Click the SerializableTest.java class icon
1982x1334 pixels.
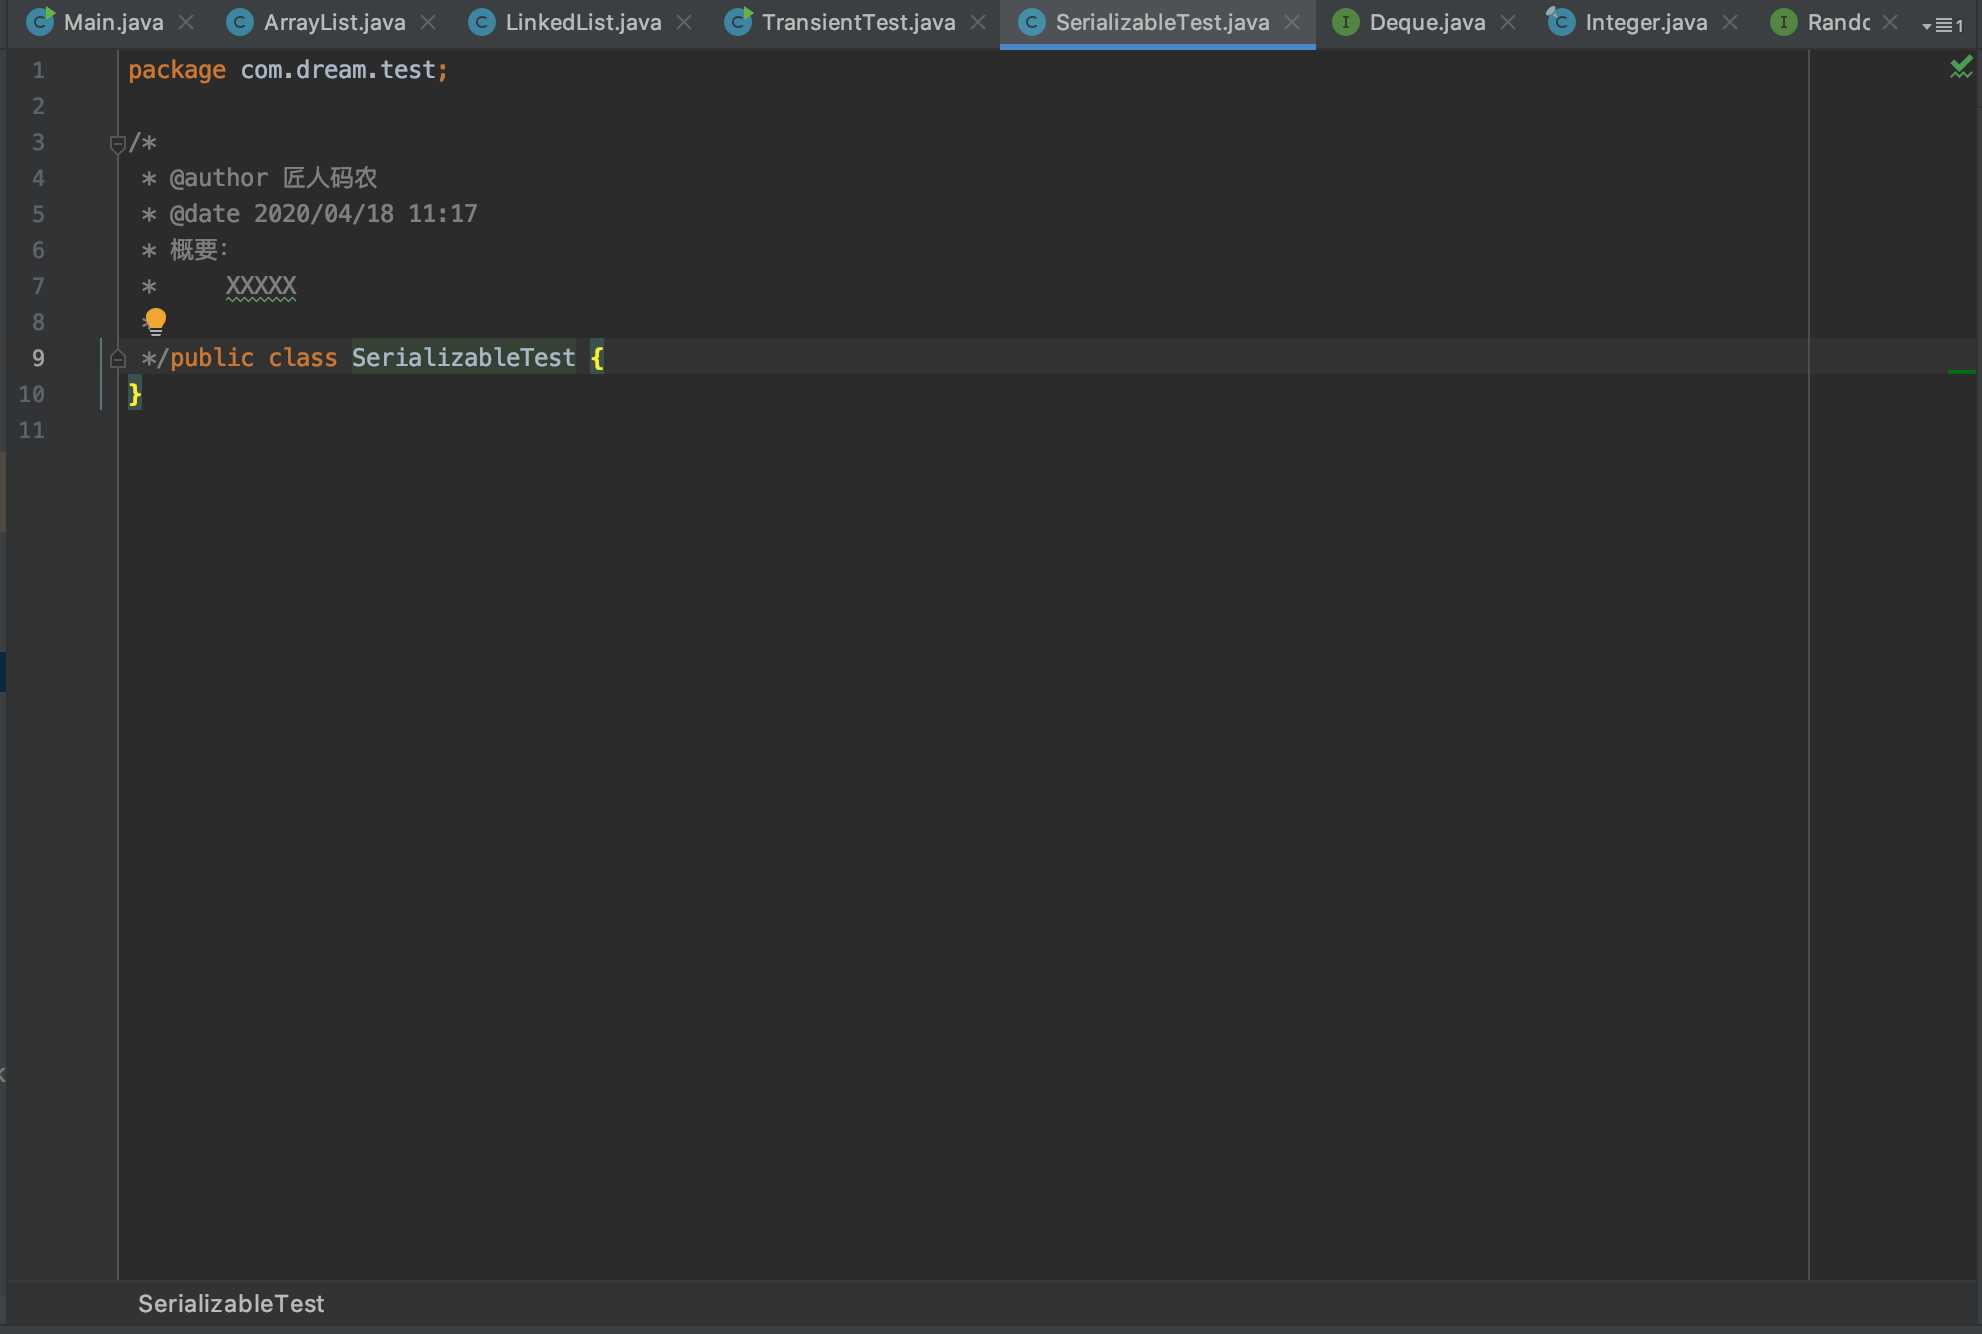(1032, 22)
